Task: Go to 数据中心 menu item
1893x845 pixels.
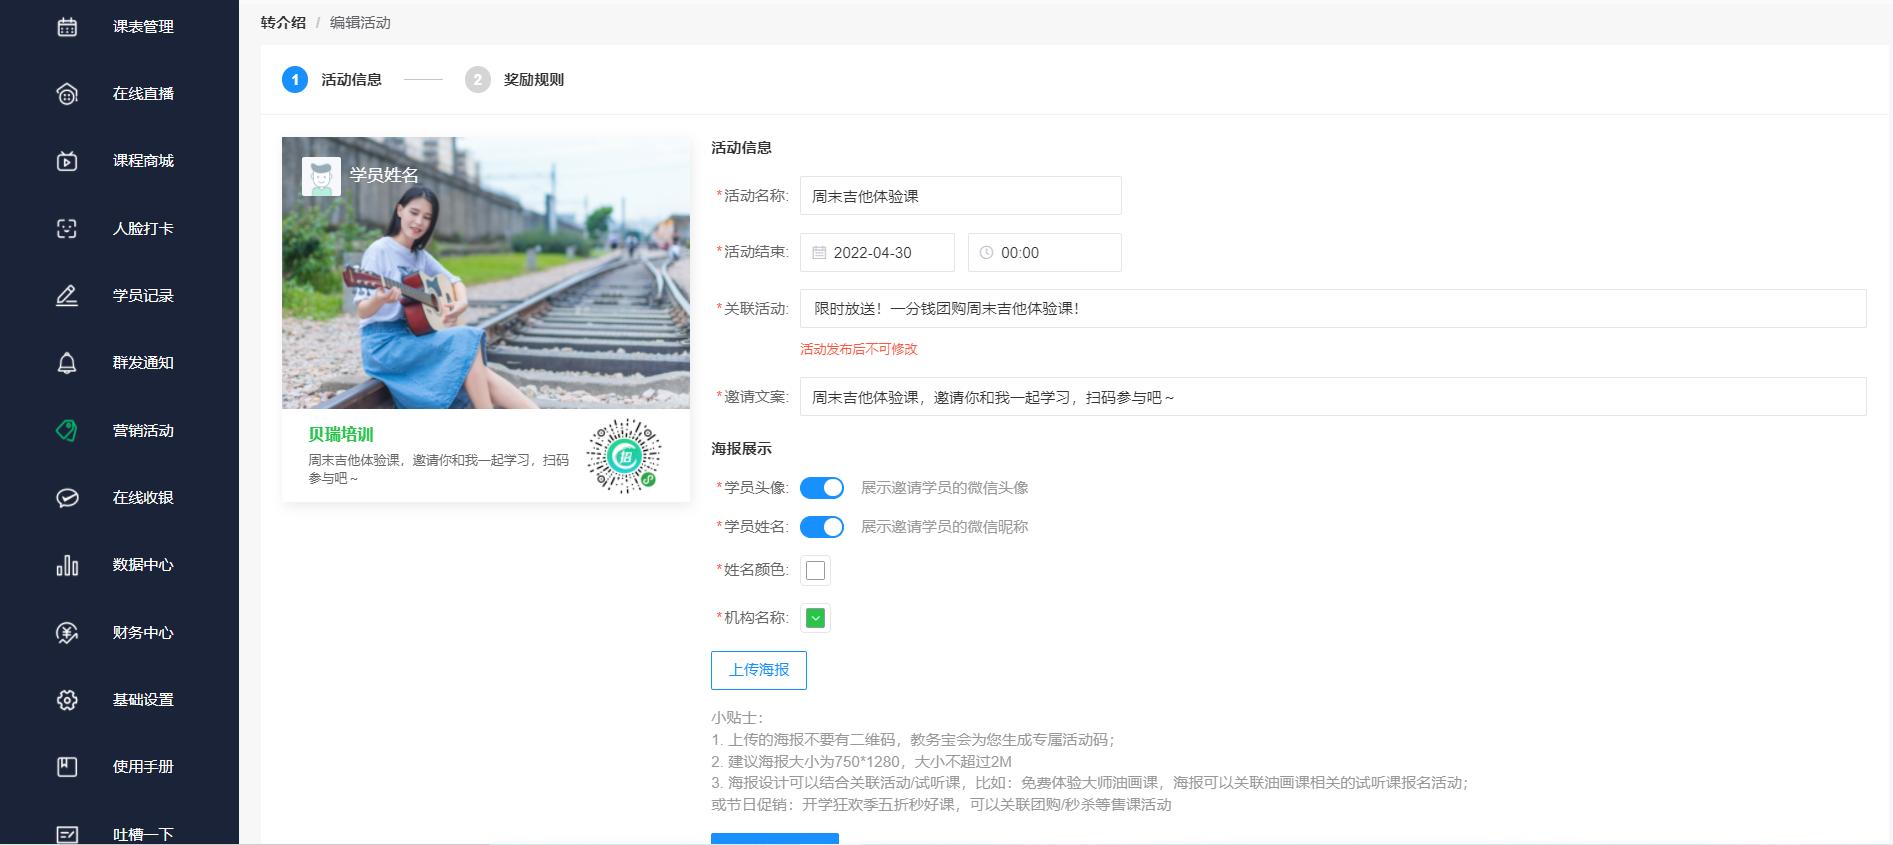Action: point(143,565)
